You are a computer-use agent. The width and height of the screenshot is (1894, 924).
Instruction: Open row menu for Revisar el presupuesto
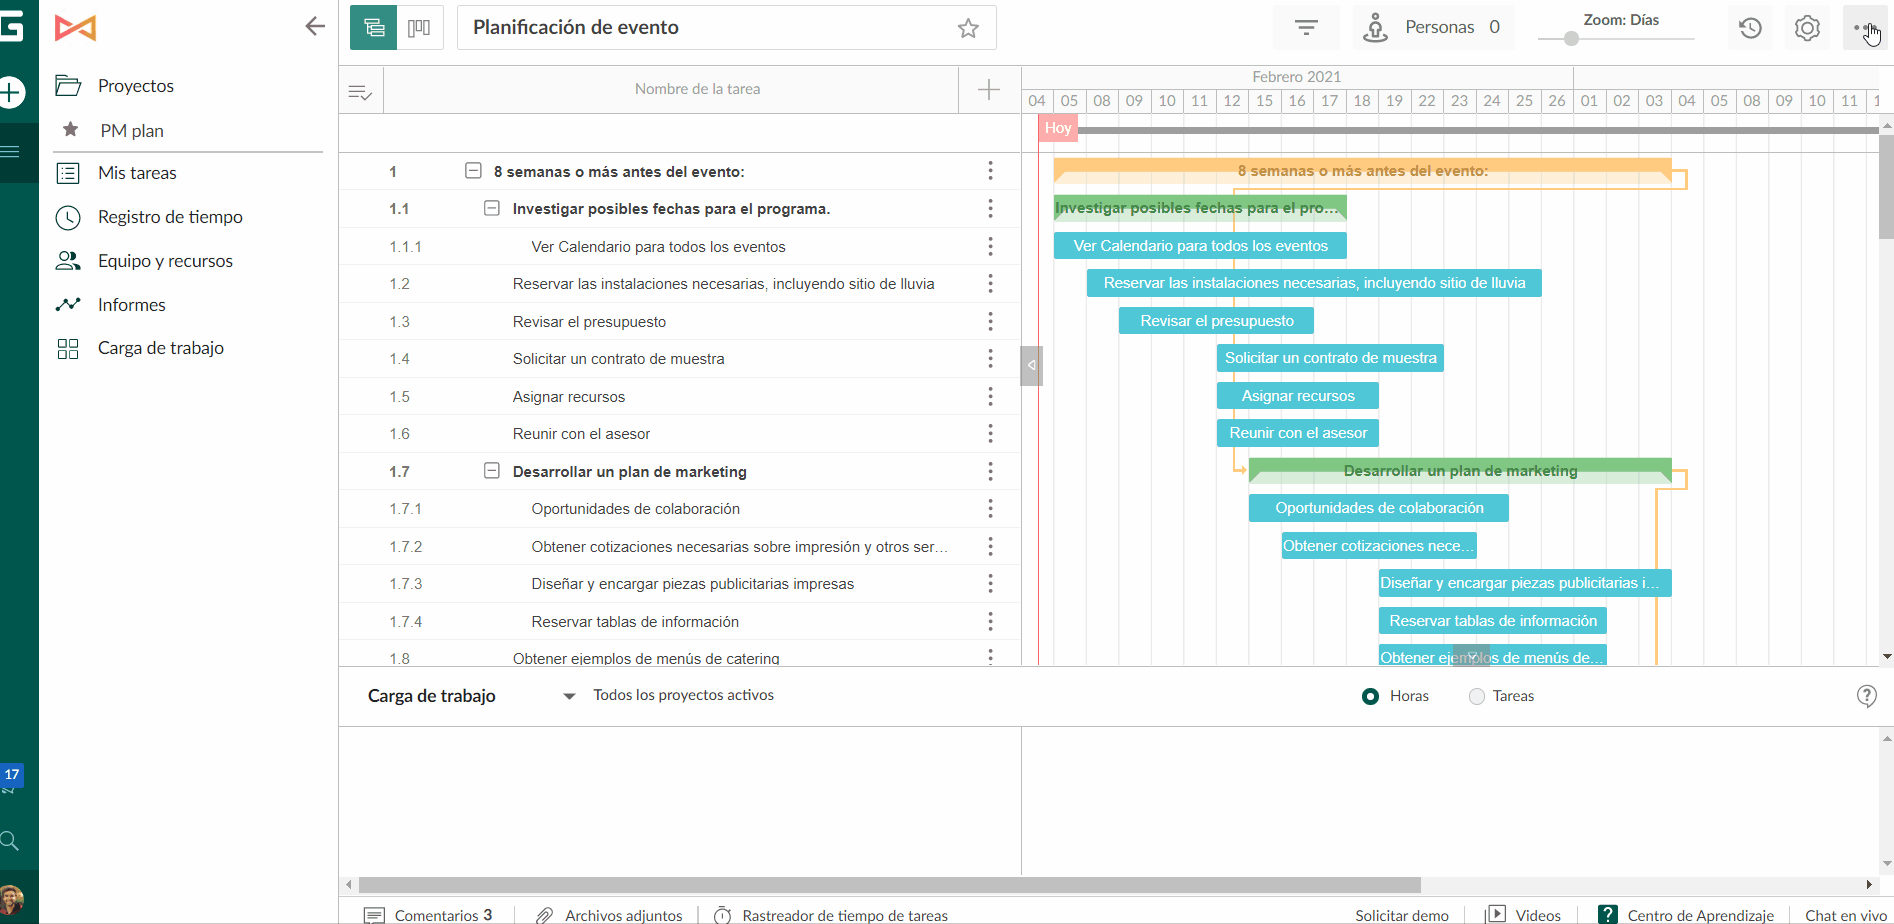coord(990,321)
